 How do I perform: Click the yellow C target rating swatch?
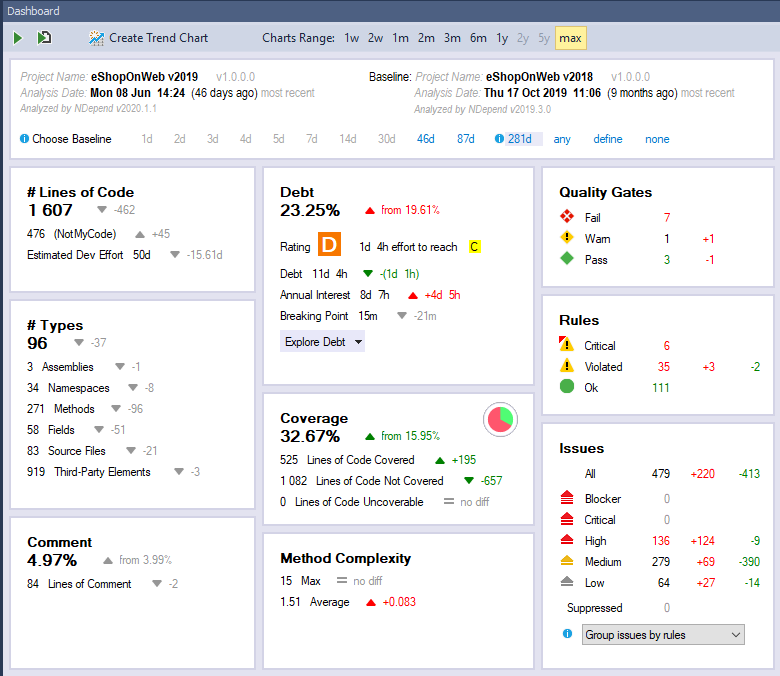tap(475, 246)
